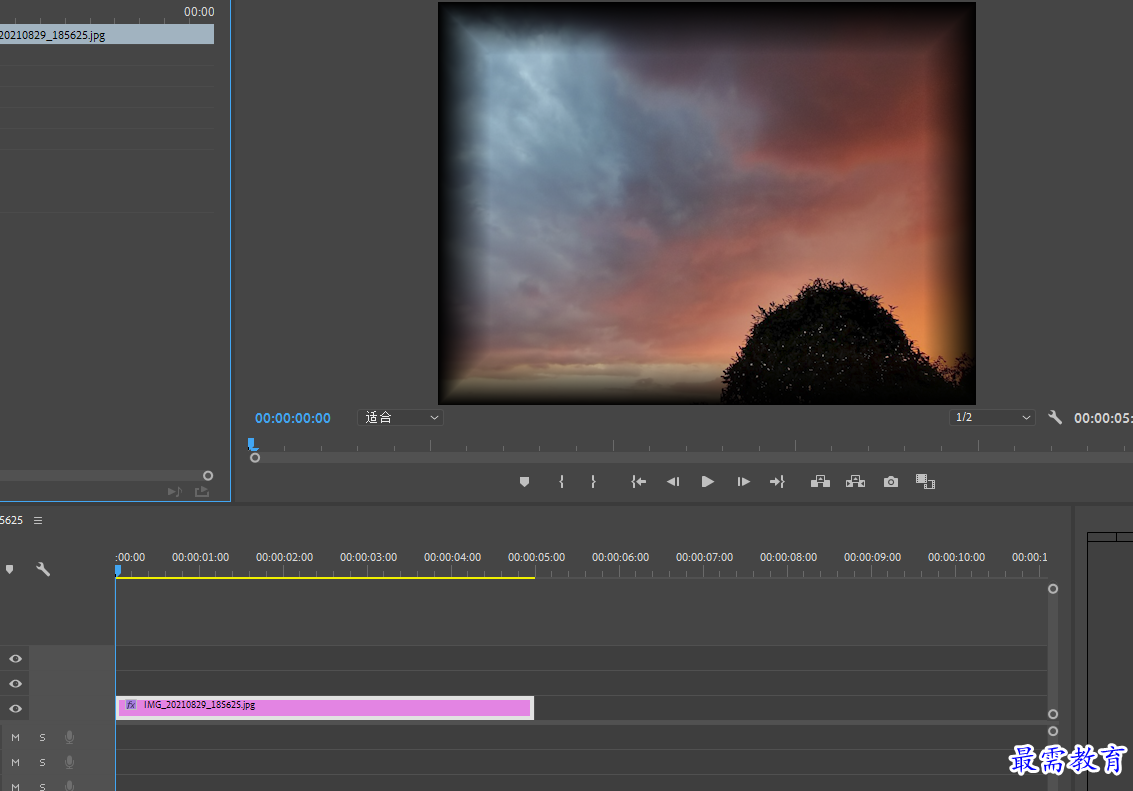Click the Source panel zoom scroll handle
The image size is (1133, 791).
(x=208, y=475)
